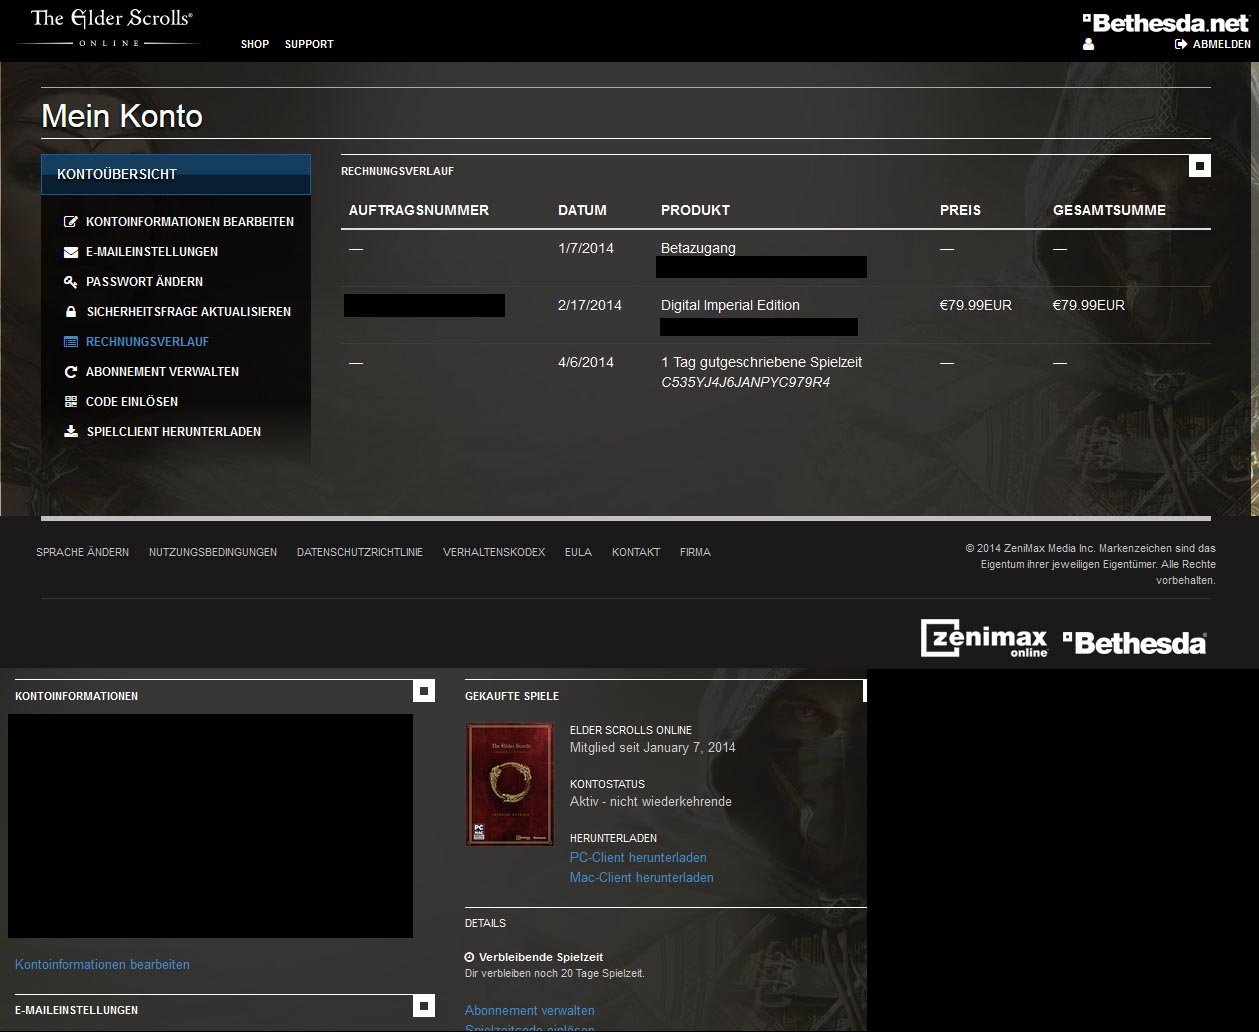Screen dimensions: 1259x1032
Task: Open the Shop menu
Action: point(255,44)
